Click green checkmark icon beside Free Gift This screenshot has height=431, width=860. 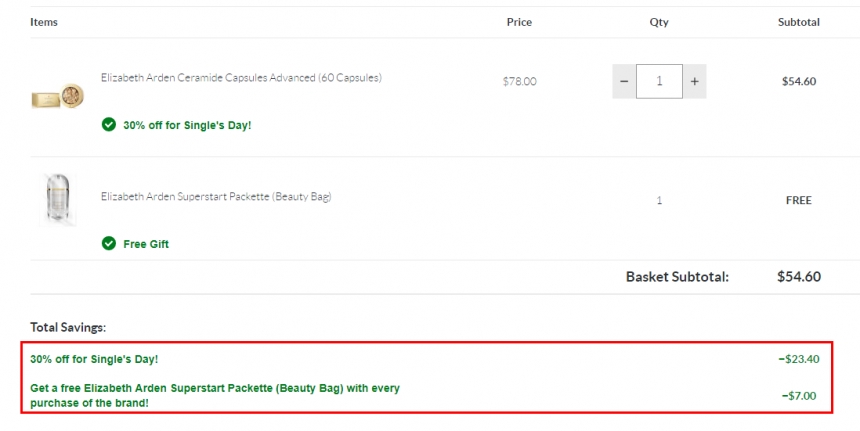[x=108, y=243]
